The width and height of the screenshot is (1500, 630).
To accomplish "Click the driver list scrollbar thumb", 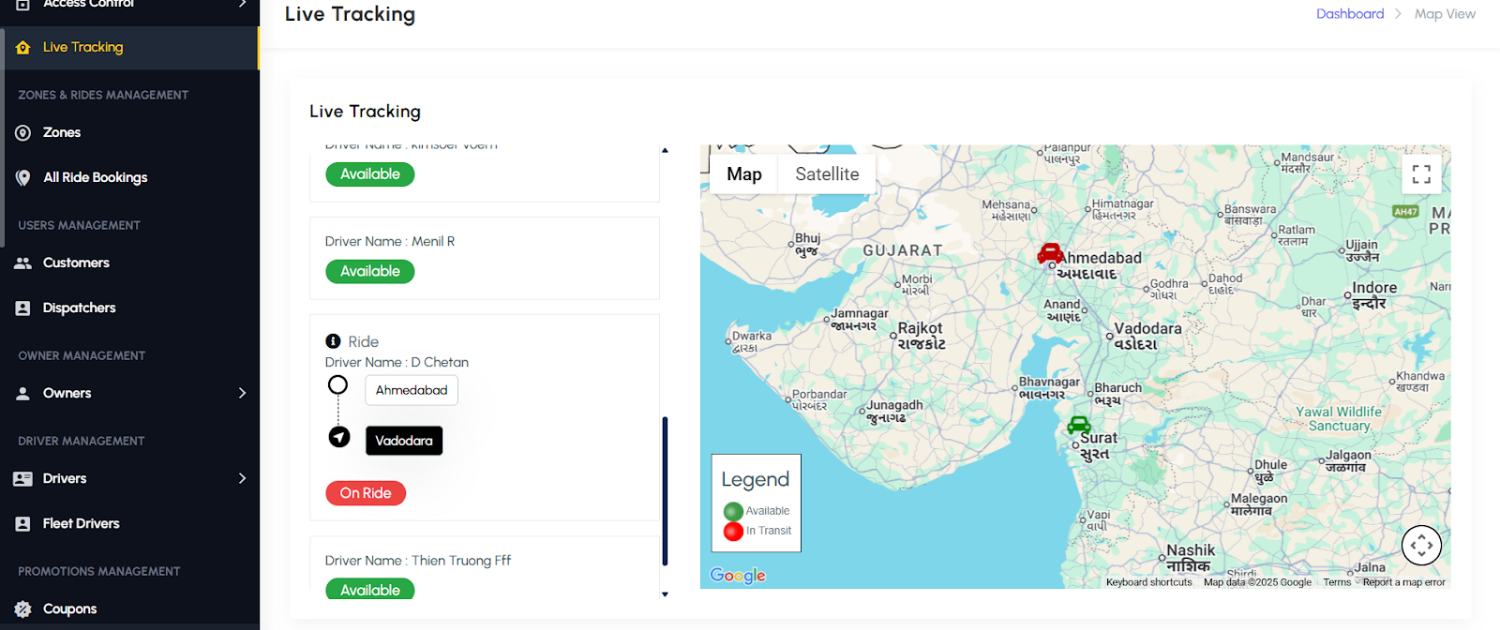I will pos(665,491).
